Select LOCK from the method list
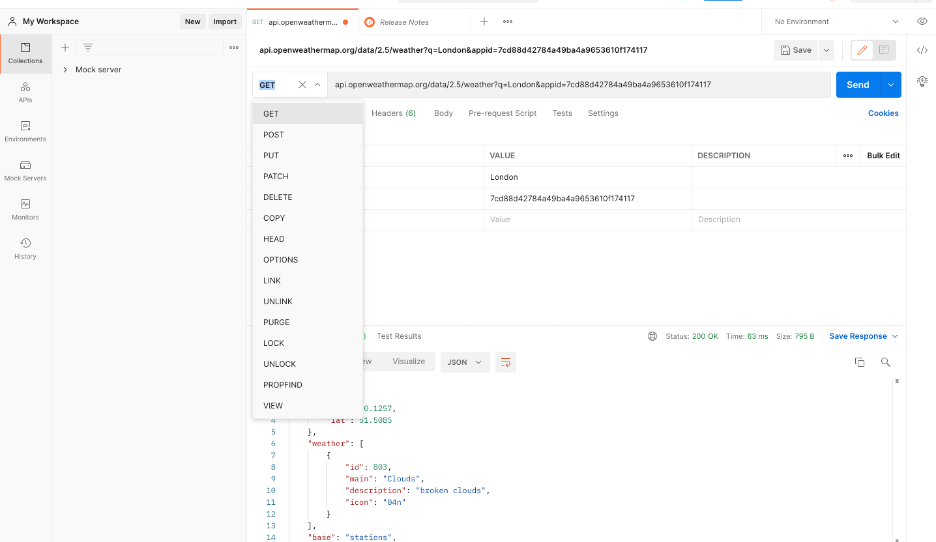This screenshot has width=936, height=542. (307, 343)
